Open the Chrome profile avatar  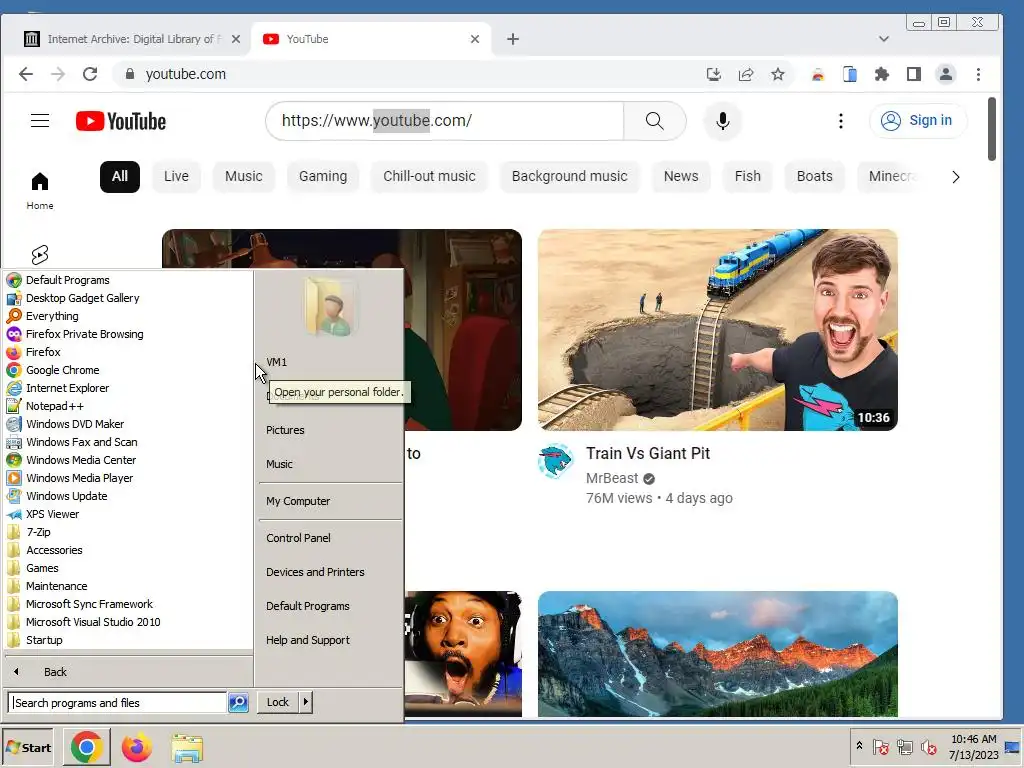click(946, 74)
